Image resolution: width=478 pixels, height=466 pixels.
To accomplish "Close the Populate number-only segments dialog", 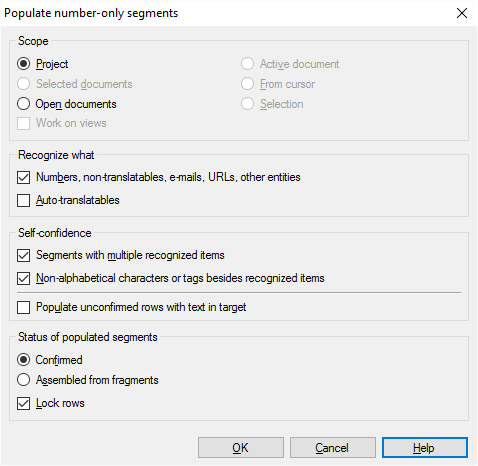I will (462, 13).
